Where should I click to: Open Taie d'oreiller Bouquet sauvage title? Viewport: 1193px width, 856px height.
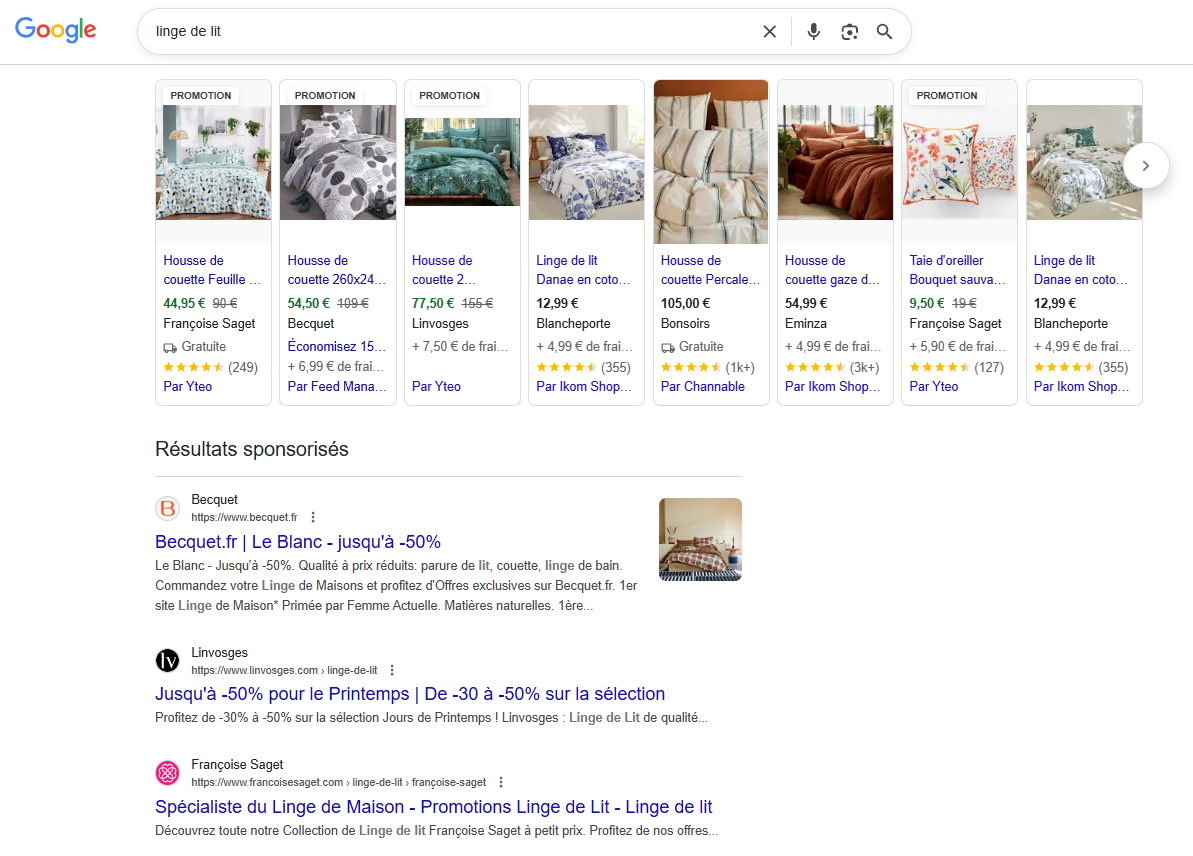point(957,270)
